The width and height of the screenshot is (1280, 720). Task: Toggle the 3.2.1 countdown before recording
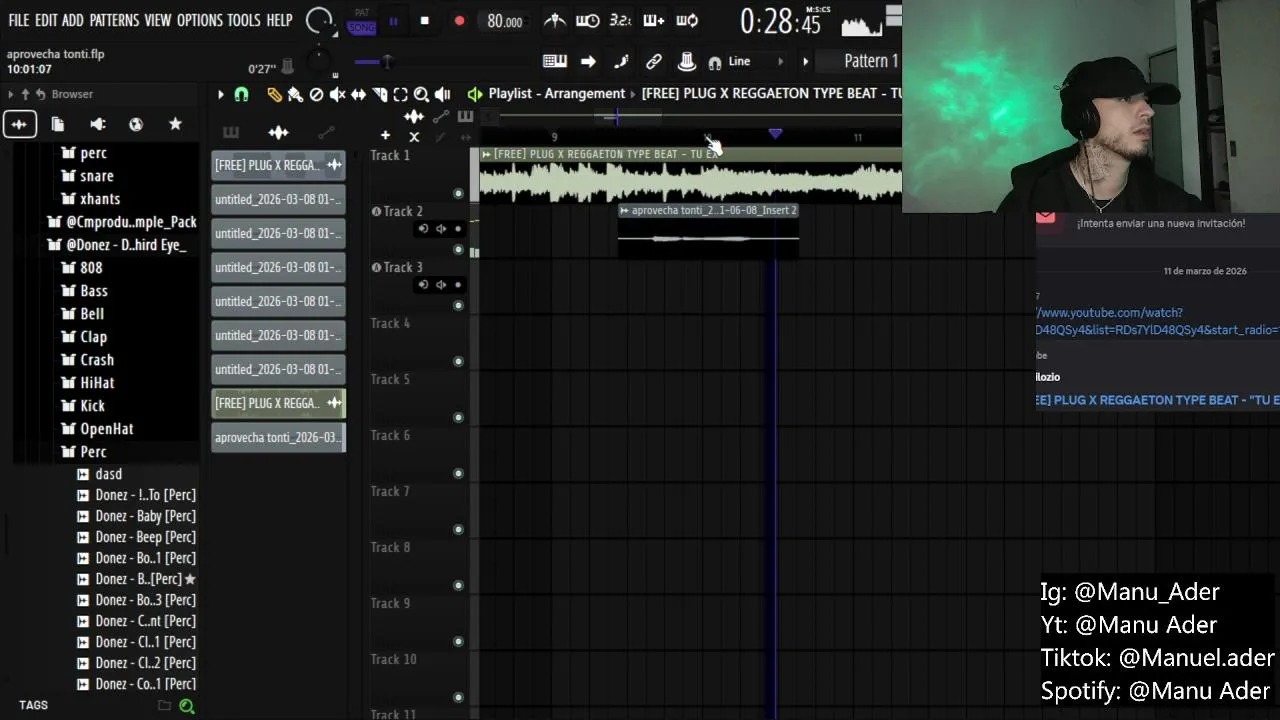click(621, 20)
